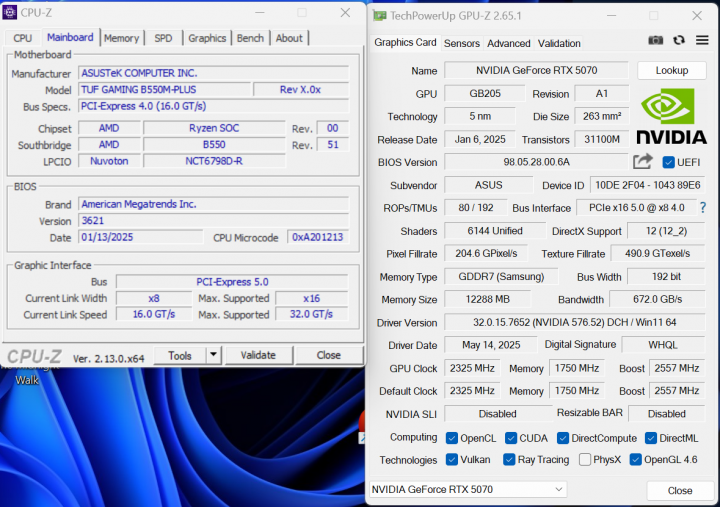Click manufacturer ASUSTeK COMPUTER INC.

[214, 73]
